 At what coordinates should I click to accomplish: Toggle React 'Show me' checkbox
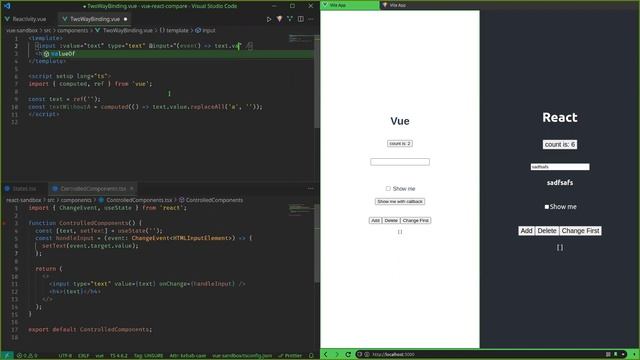coord(547,207)
